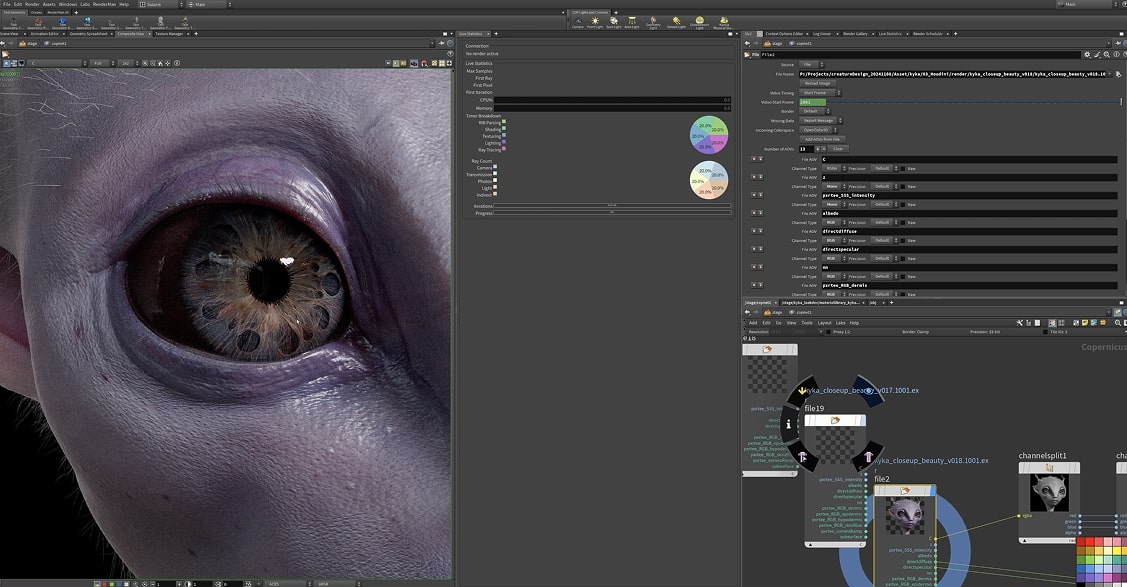The image size is (1127, 587).
Task: Select the Geometry Light shelf tool
Action: point(653,22)
